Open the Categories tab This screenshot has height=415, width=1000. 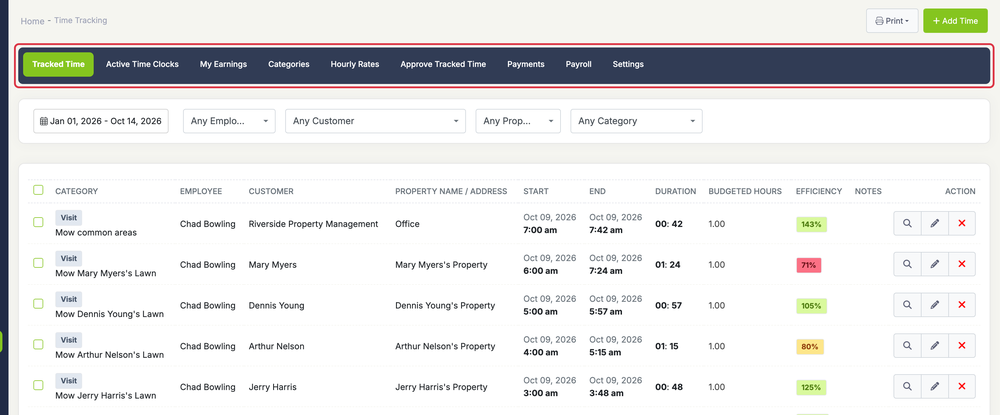pos(289,64)
